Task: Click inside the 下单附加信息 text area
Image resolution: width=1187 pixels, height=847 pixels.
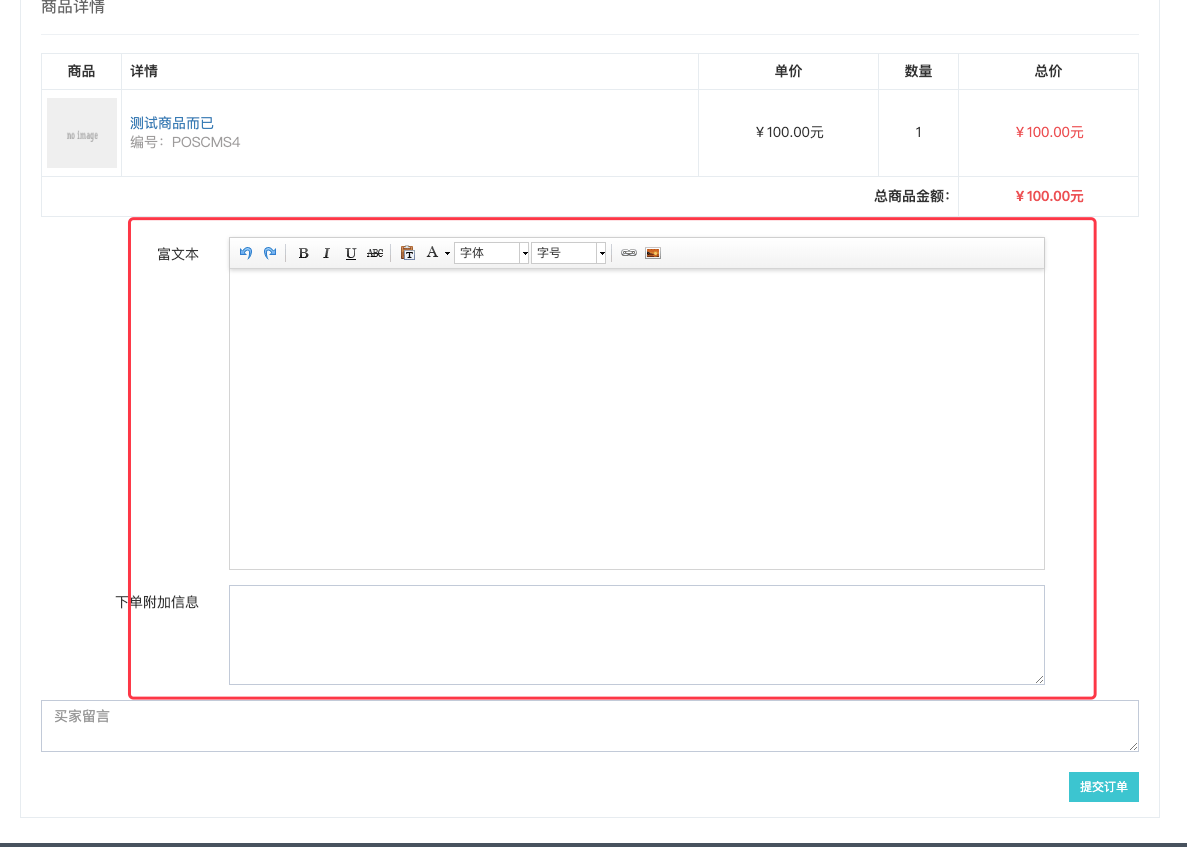Action: (x=637, y=635)
